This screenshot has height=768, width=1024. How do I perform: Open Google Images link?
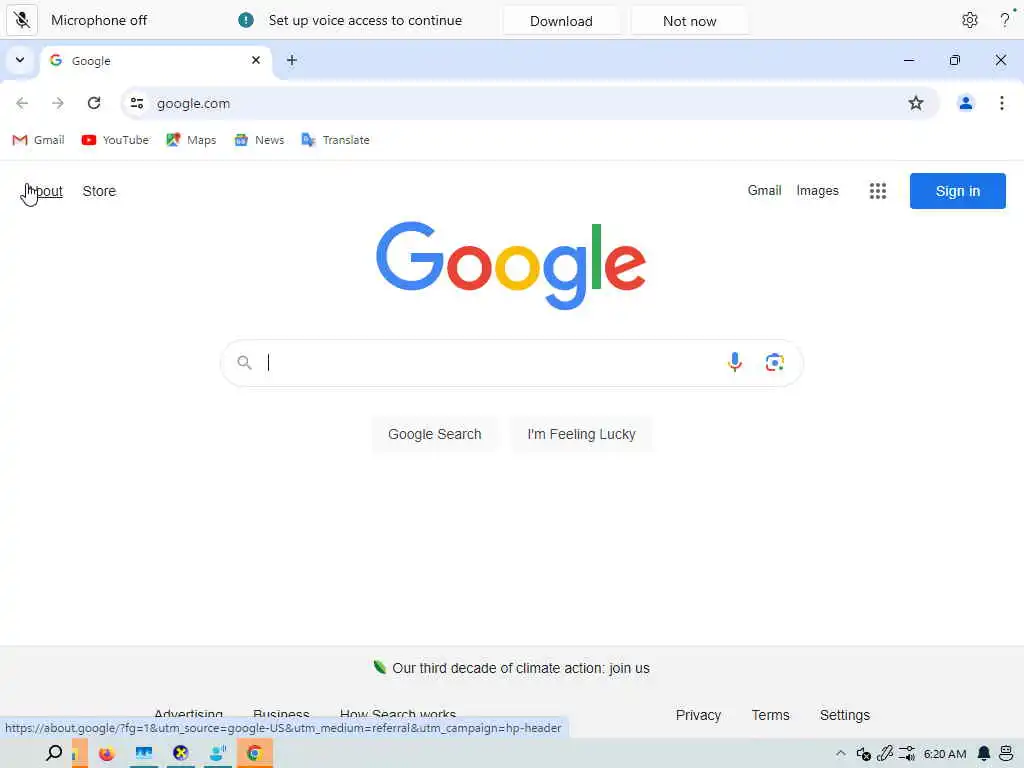(817, 191)
